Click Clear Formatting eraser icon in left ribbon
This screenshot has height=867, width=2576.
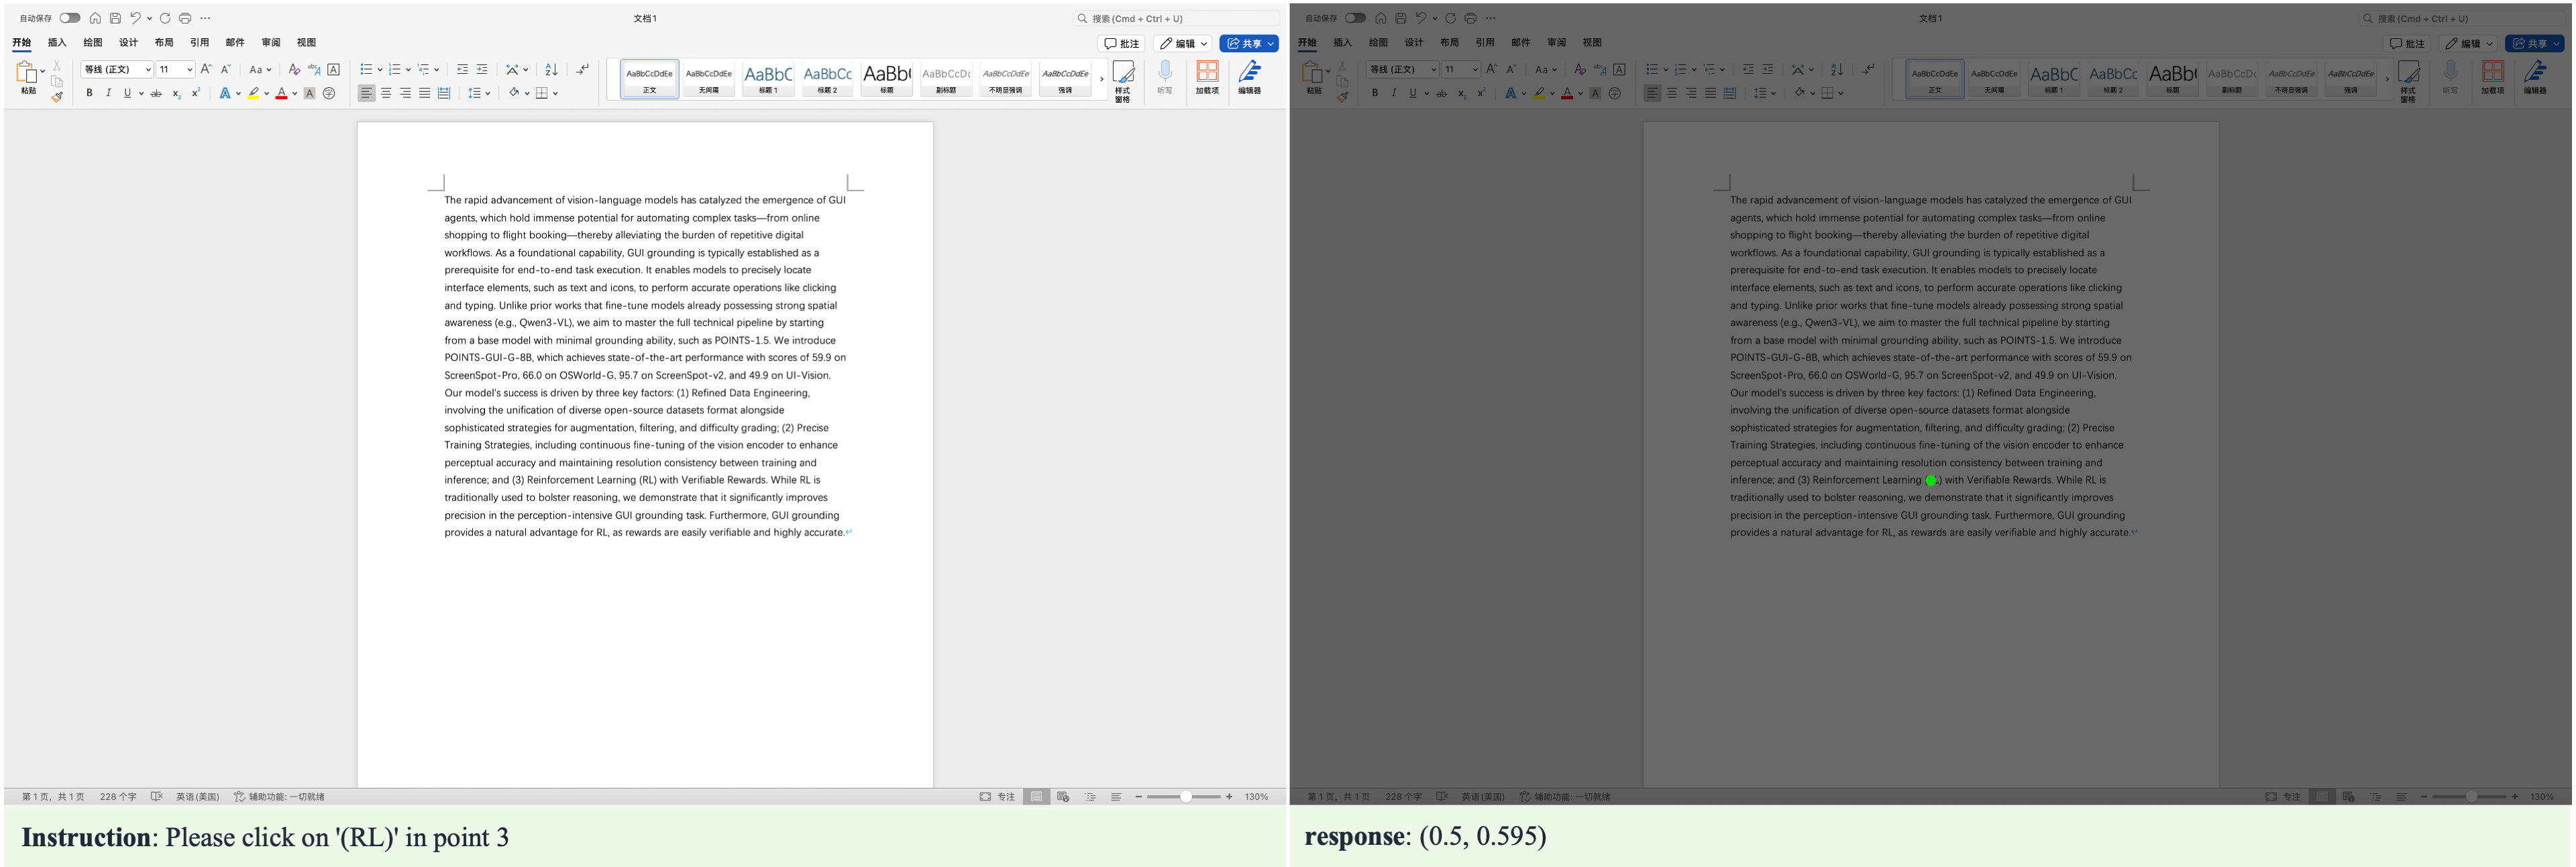click(x=294, y=69)
